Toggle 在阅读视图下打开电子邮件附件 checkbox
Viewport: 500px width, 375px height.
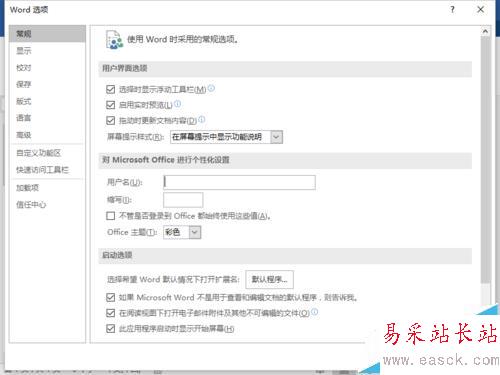[110, 313]
